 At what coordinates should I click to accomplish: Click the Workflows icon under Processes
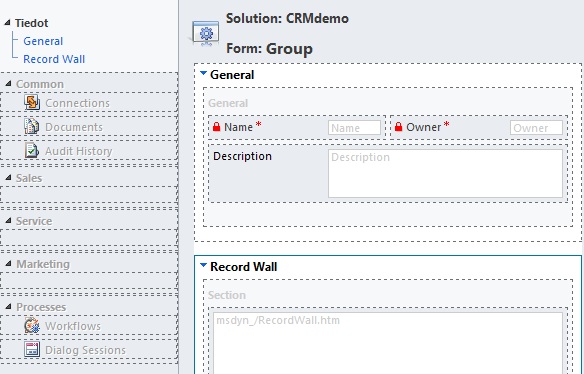[x=32, y=326]
